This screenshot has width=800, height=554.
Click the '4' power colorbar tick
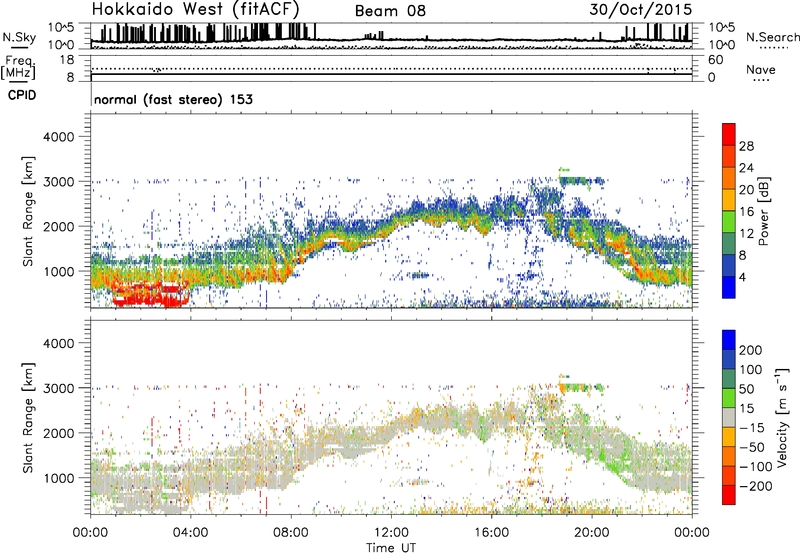pyautogui.click(x=742, y=277)
